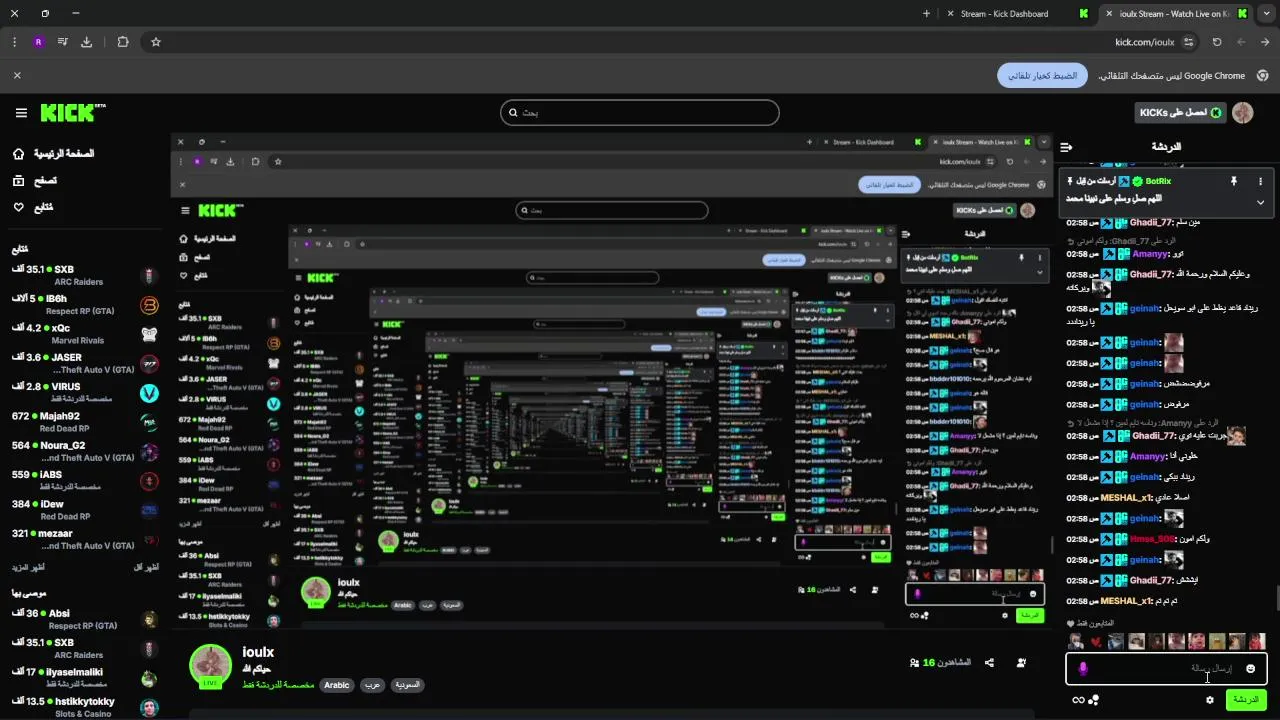Open the following heart icon 'متابع'
Image resolution: width=1280 pixels, height=720 pixels.
coord(19,207)
